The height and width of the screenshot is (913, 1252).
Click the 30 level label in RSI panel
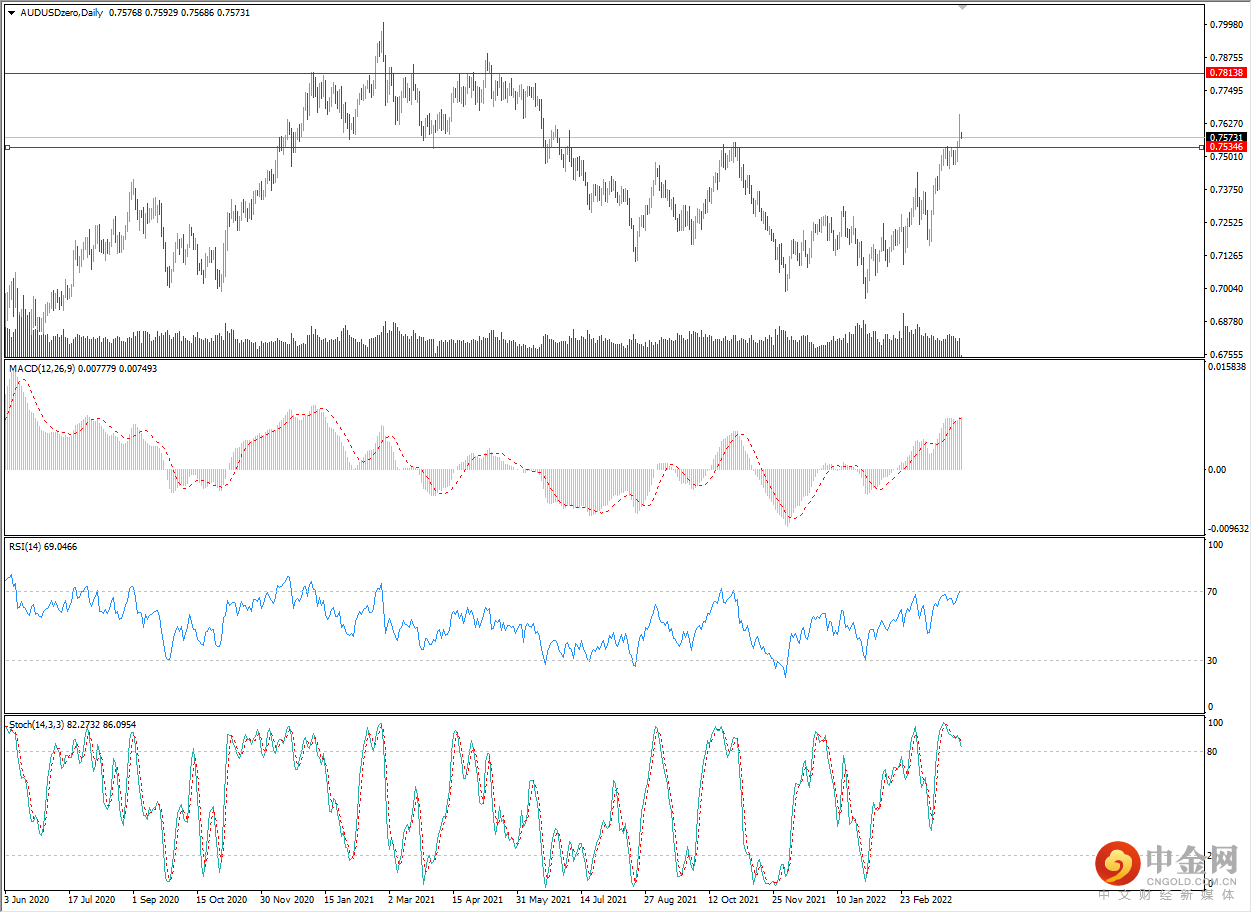1214,660
